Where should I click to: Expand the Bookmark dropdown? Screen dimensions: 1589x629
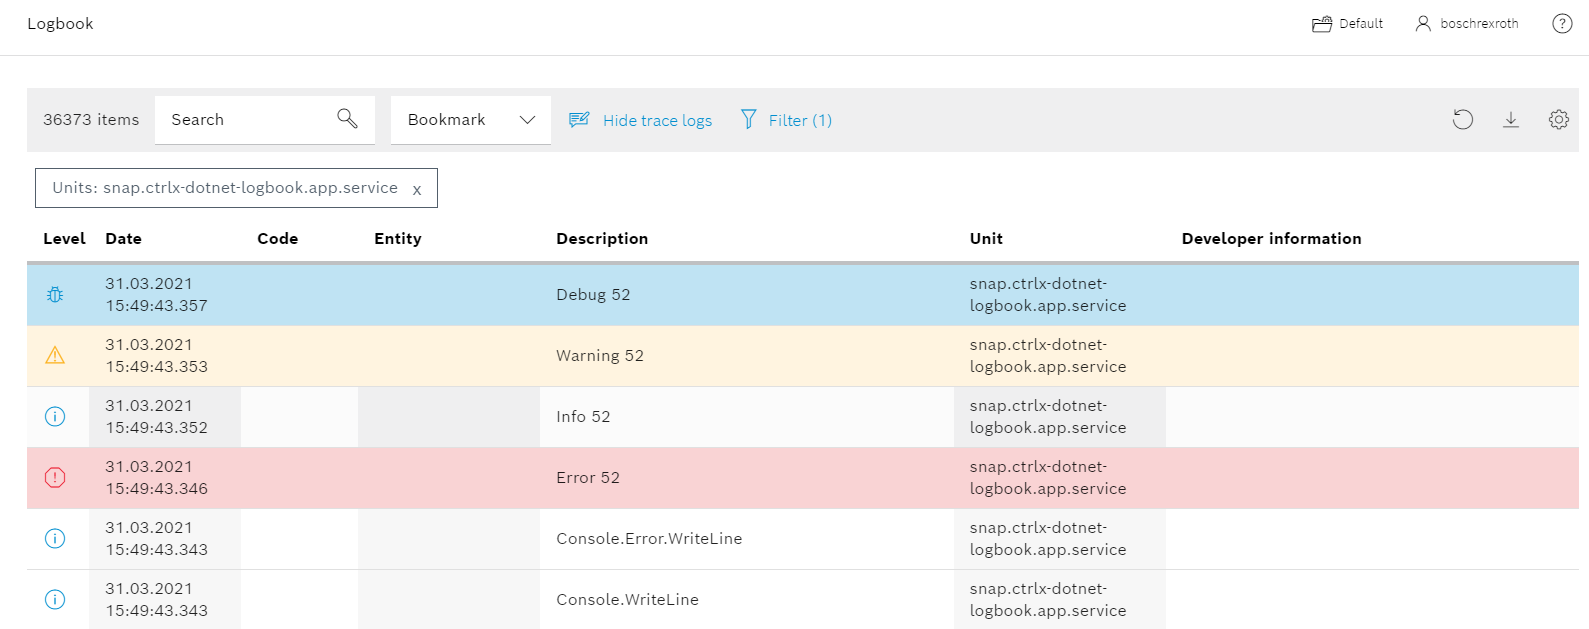point(470,120)
